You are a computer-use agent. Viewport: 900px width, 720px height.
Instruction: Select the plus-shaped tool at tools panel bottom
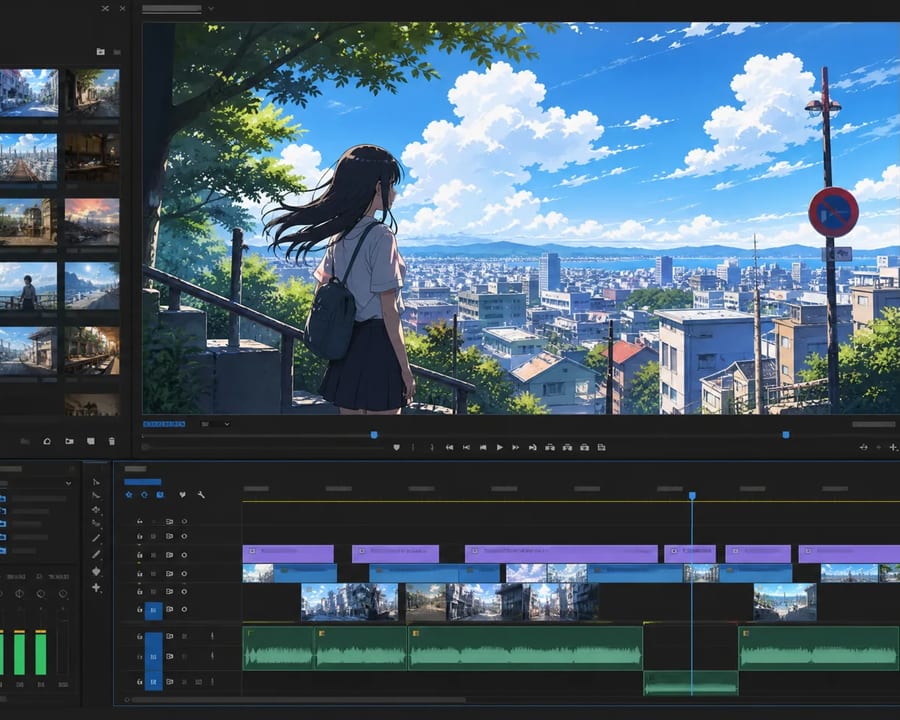(x=96, y=587)
